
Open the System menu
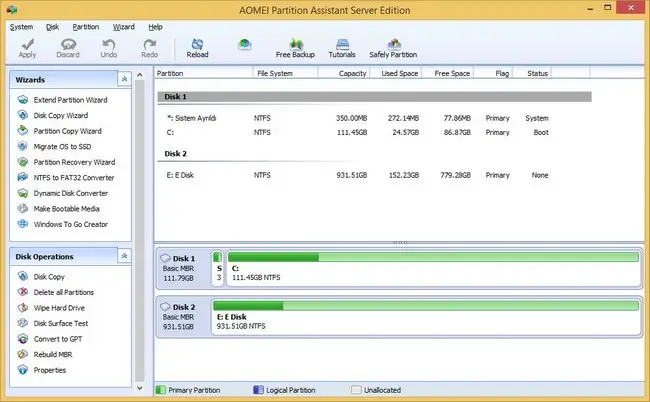(22, 27)
